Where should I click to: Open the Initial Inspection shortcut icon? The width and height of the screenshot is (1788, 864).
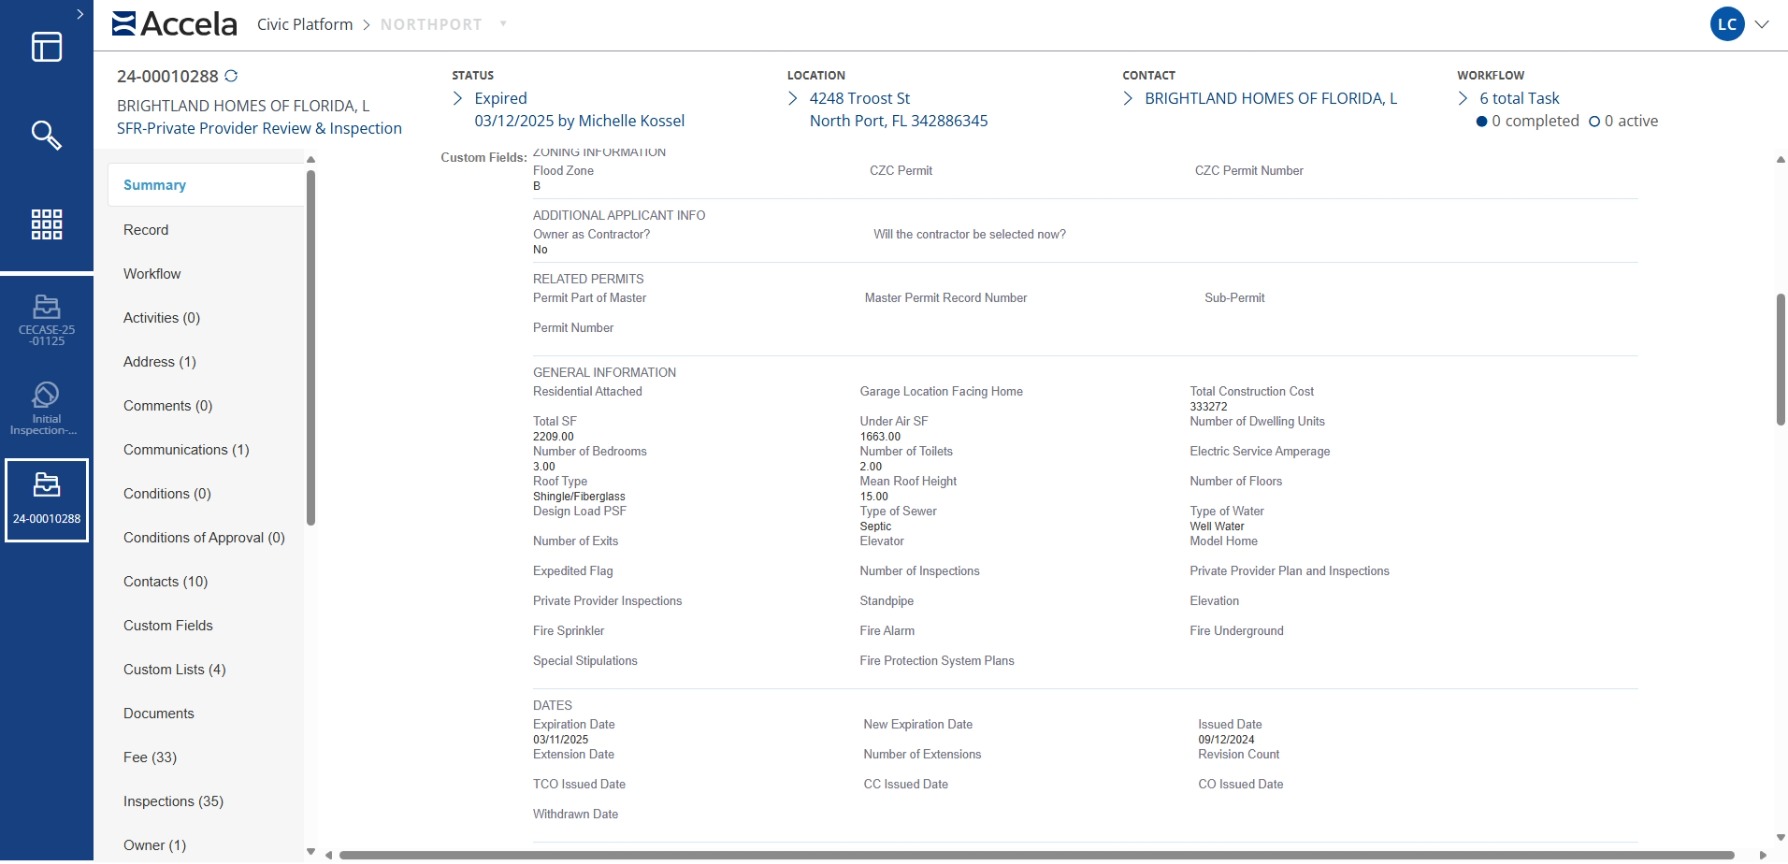click(x=46, y=407)
